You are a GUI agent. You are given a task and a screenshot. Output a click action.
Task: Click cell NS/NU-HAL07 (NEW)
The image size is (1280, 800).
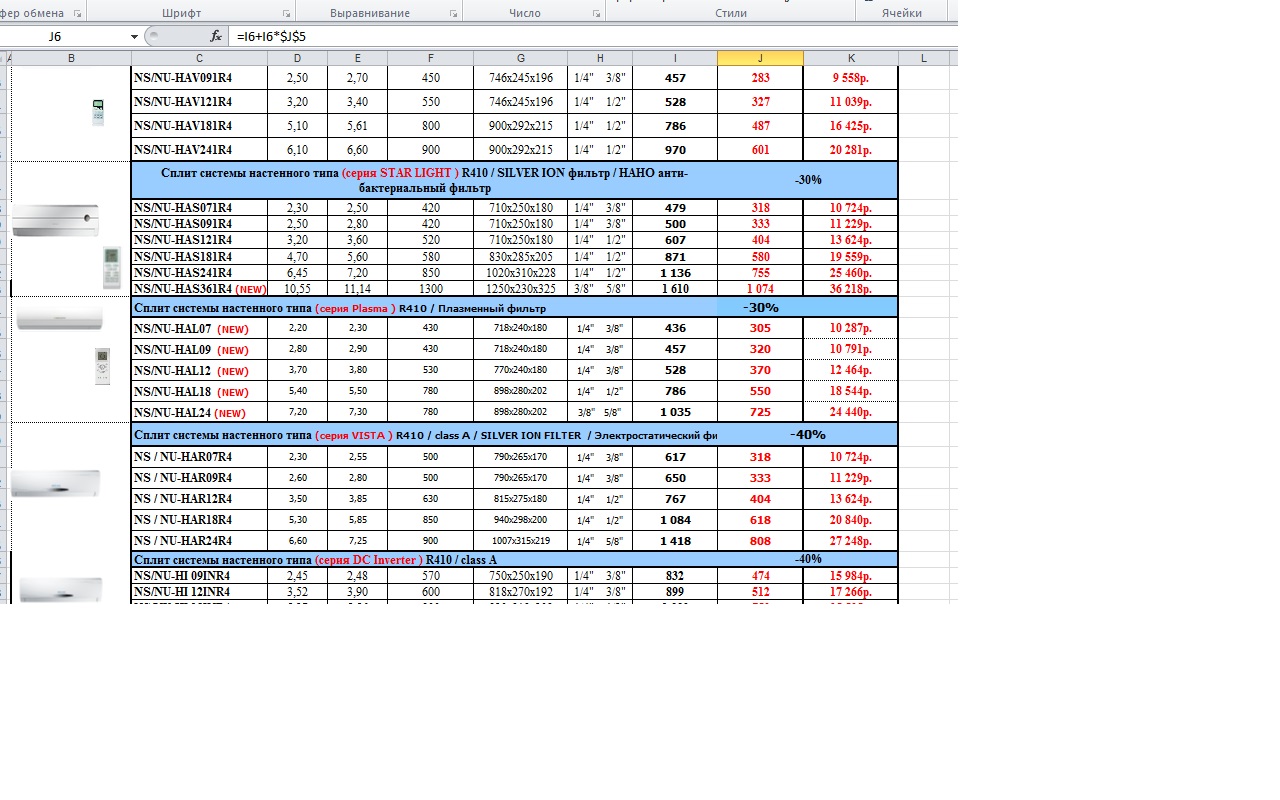click(199, 328)
